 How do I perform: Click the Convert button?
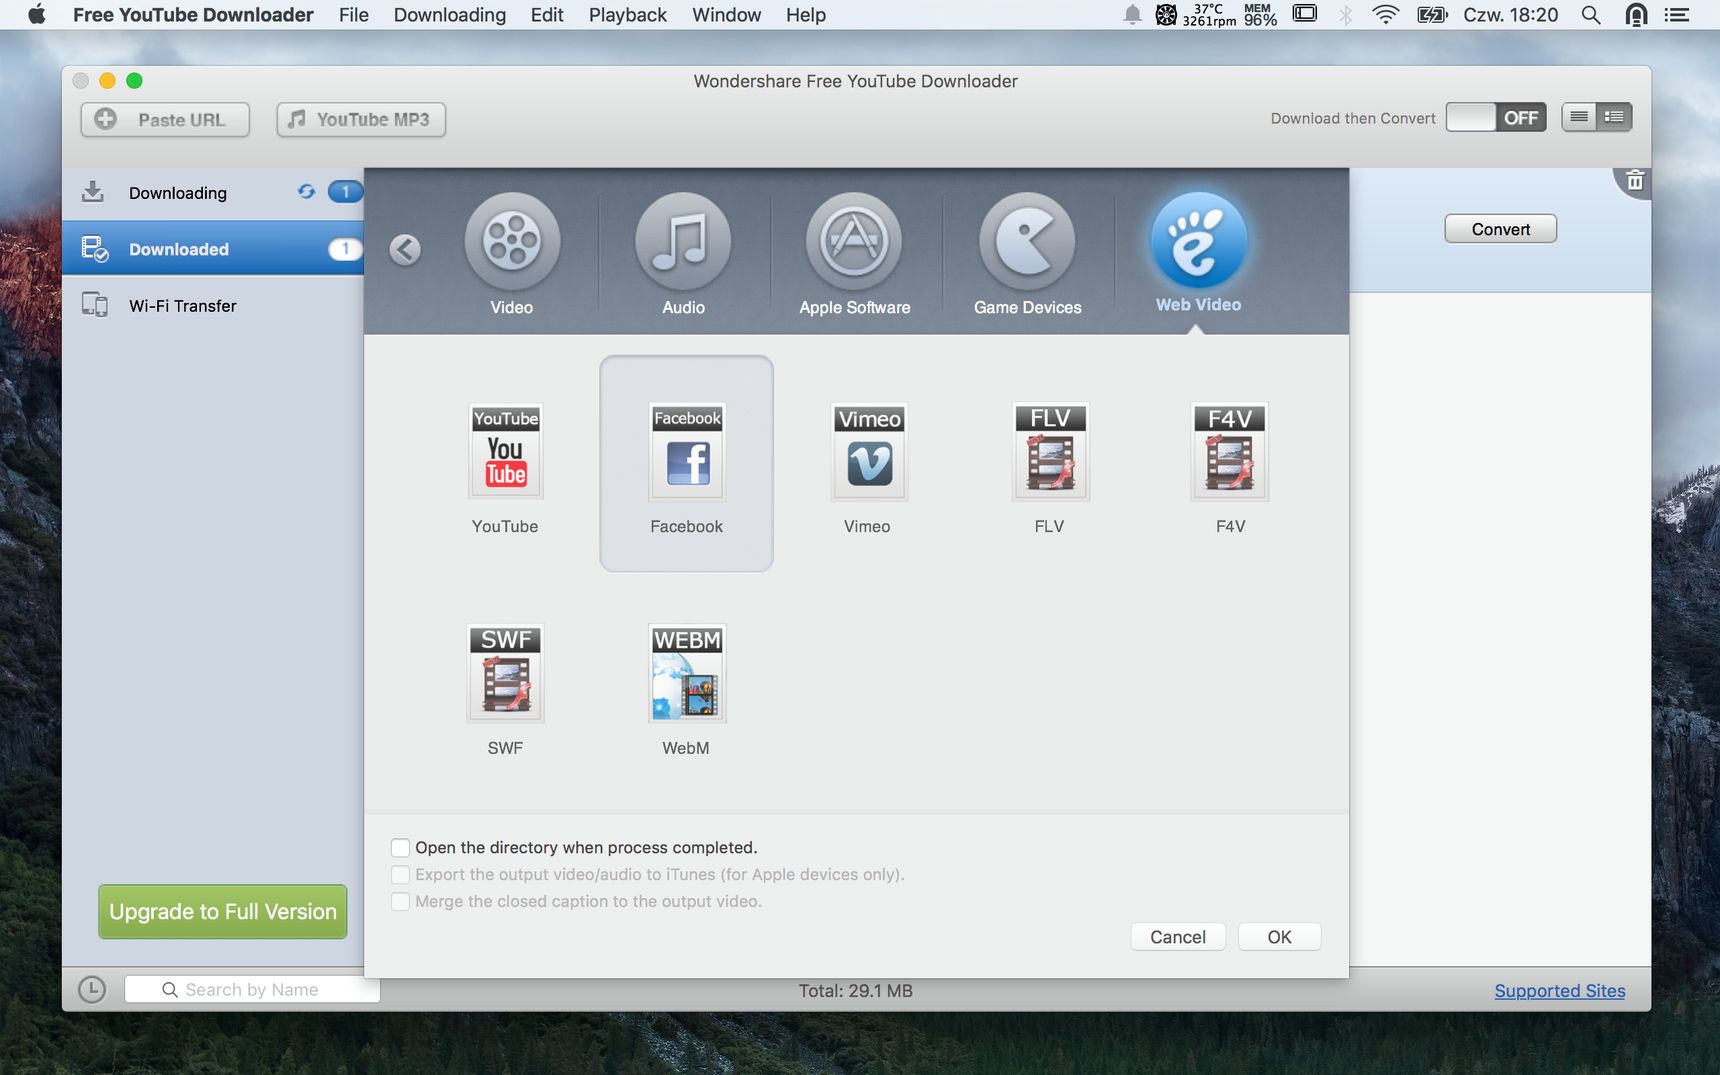tap(1500, 229)
